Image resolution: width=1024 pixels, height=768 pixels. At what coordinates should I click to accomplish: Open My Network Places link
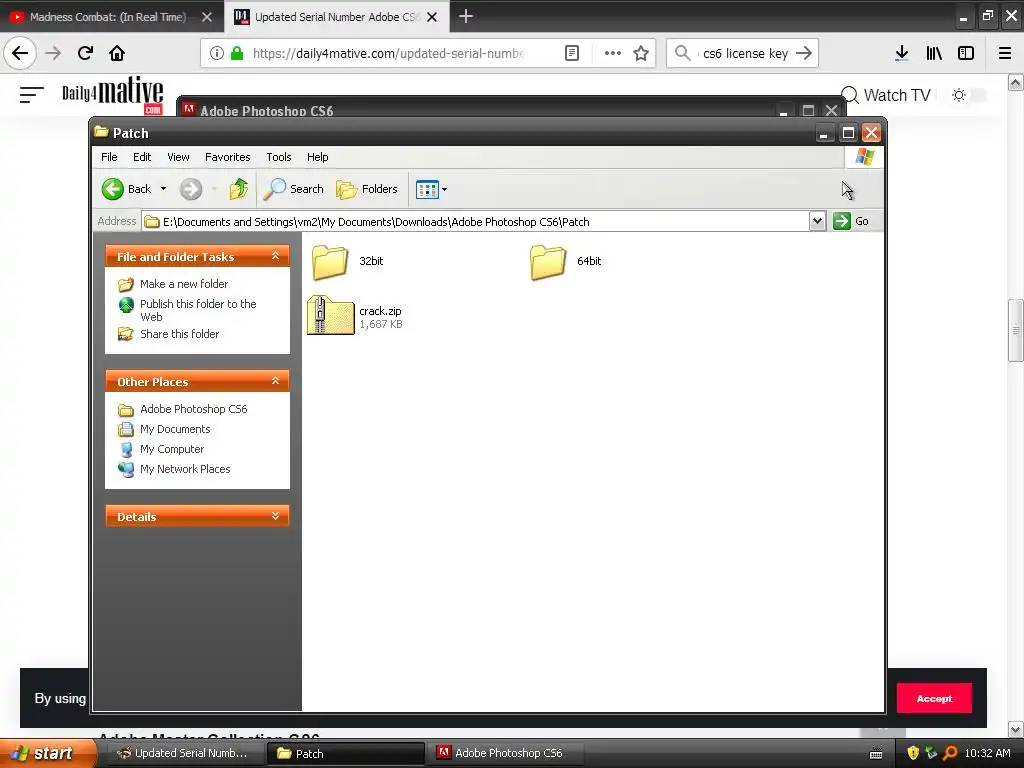coord(185,470)
